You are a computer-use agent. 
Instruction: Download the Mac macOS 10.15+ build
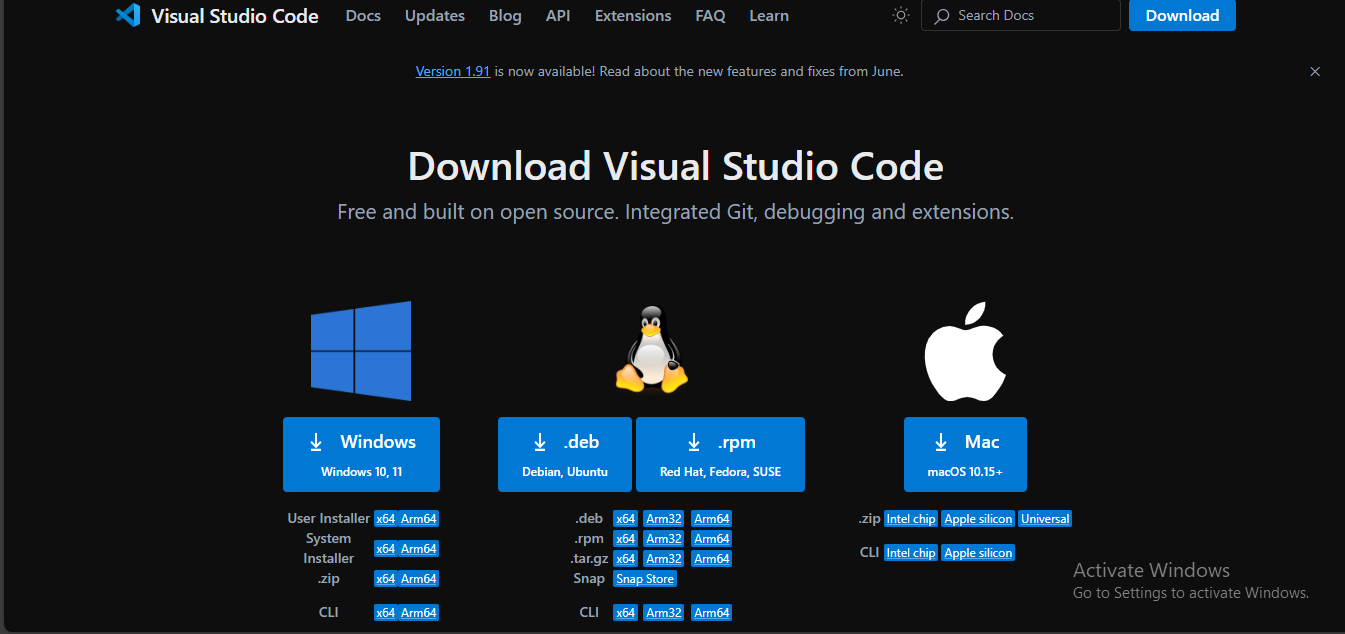coord(965,454)
